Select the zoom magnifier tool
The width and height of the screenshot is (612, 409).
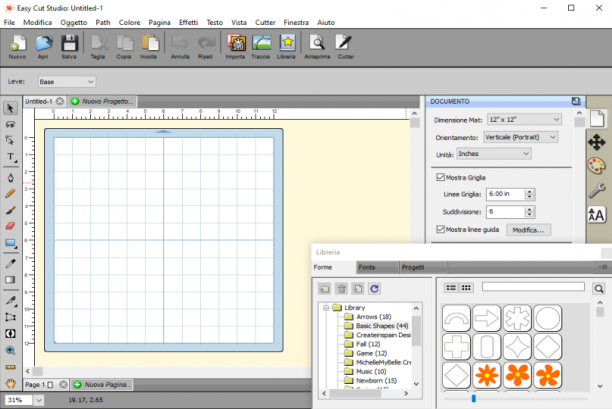pyautogui.click(x=11, y=350)
